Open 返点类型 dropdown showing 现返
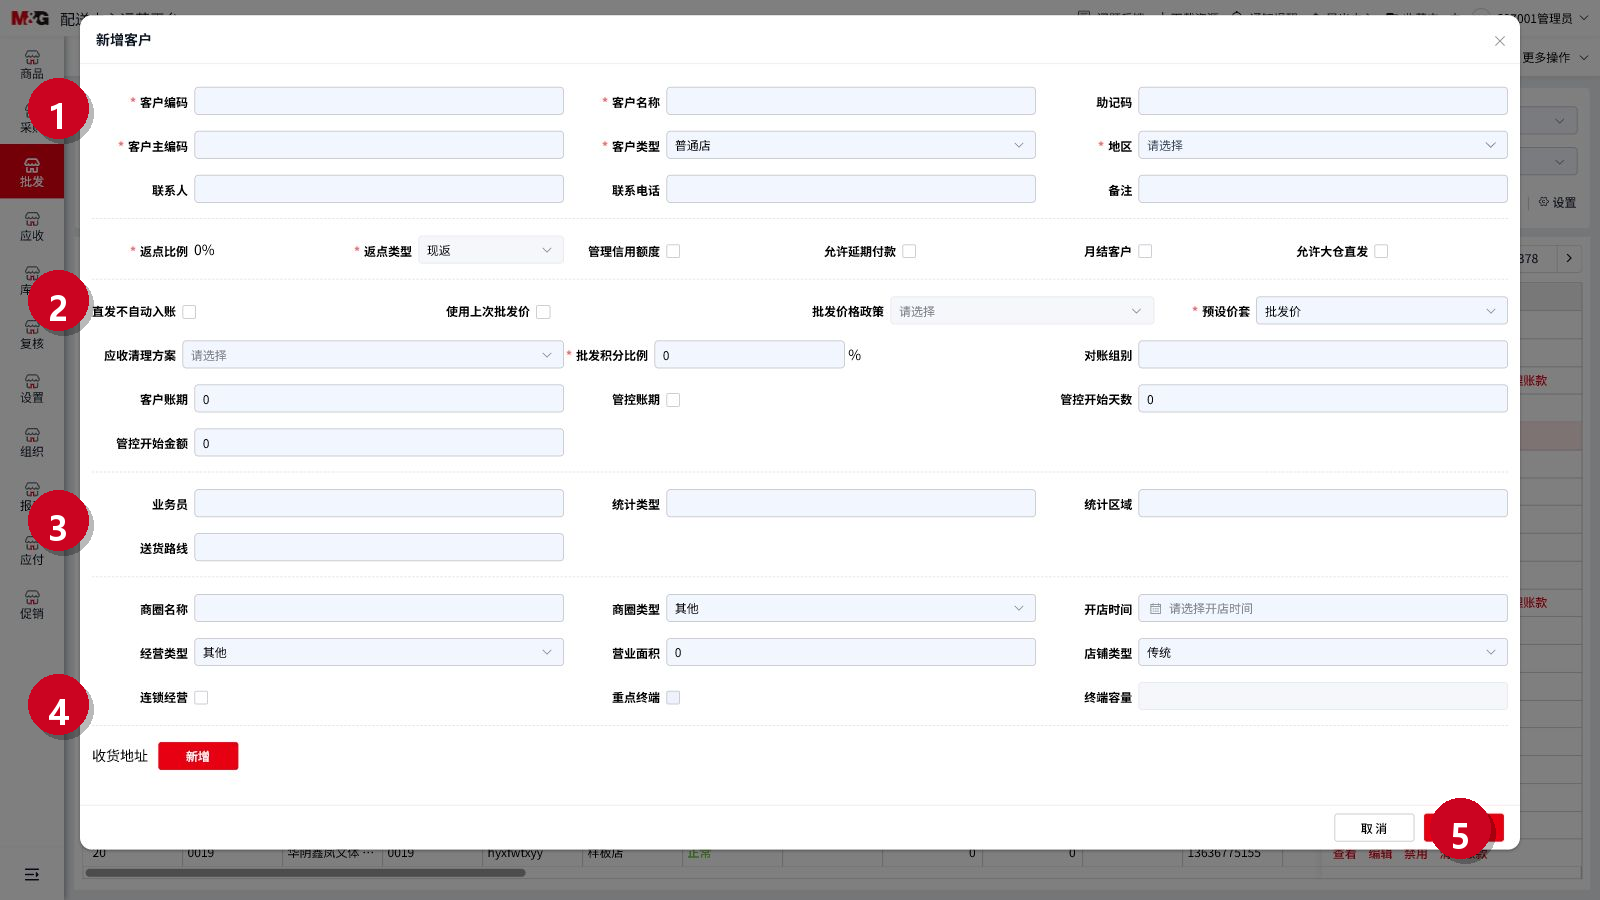1600x900 pixels. 490,250
